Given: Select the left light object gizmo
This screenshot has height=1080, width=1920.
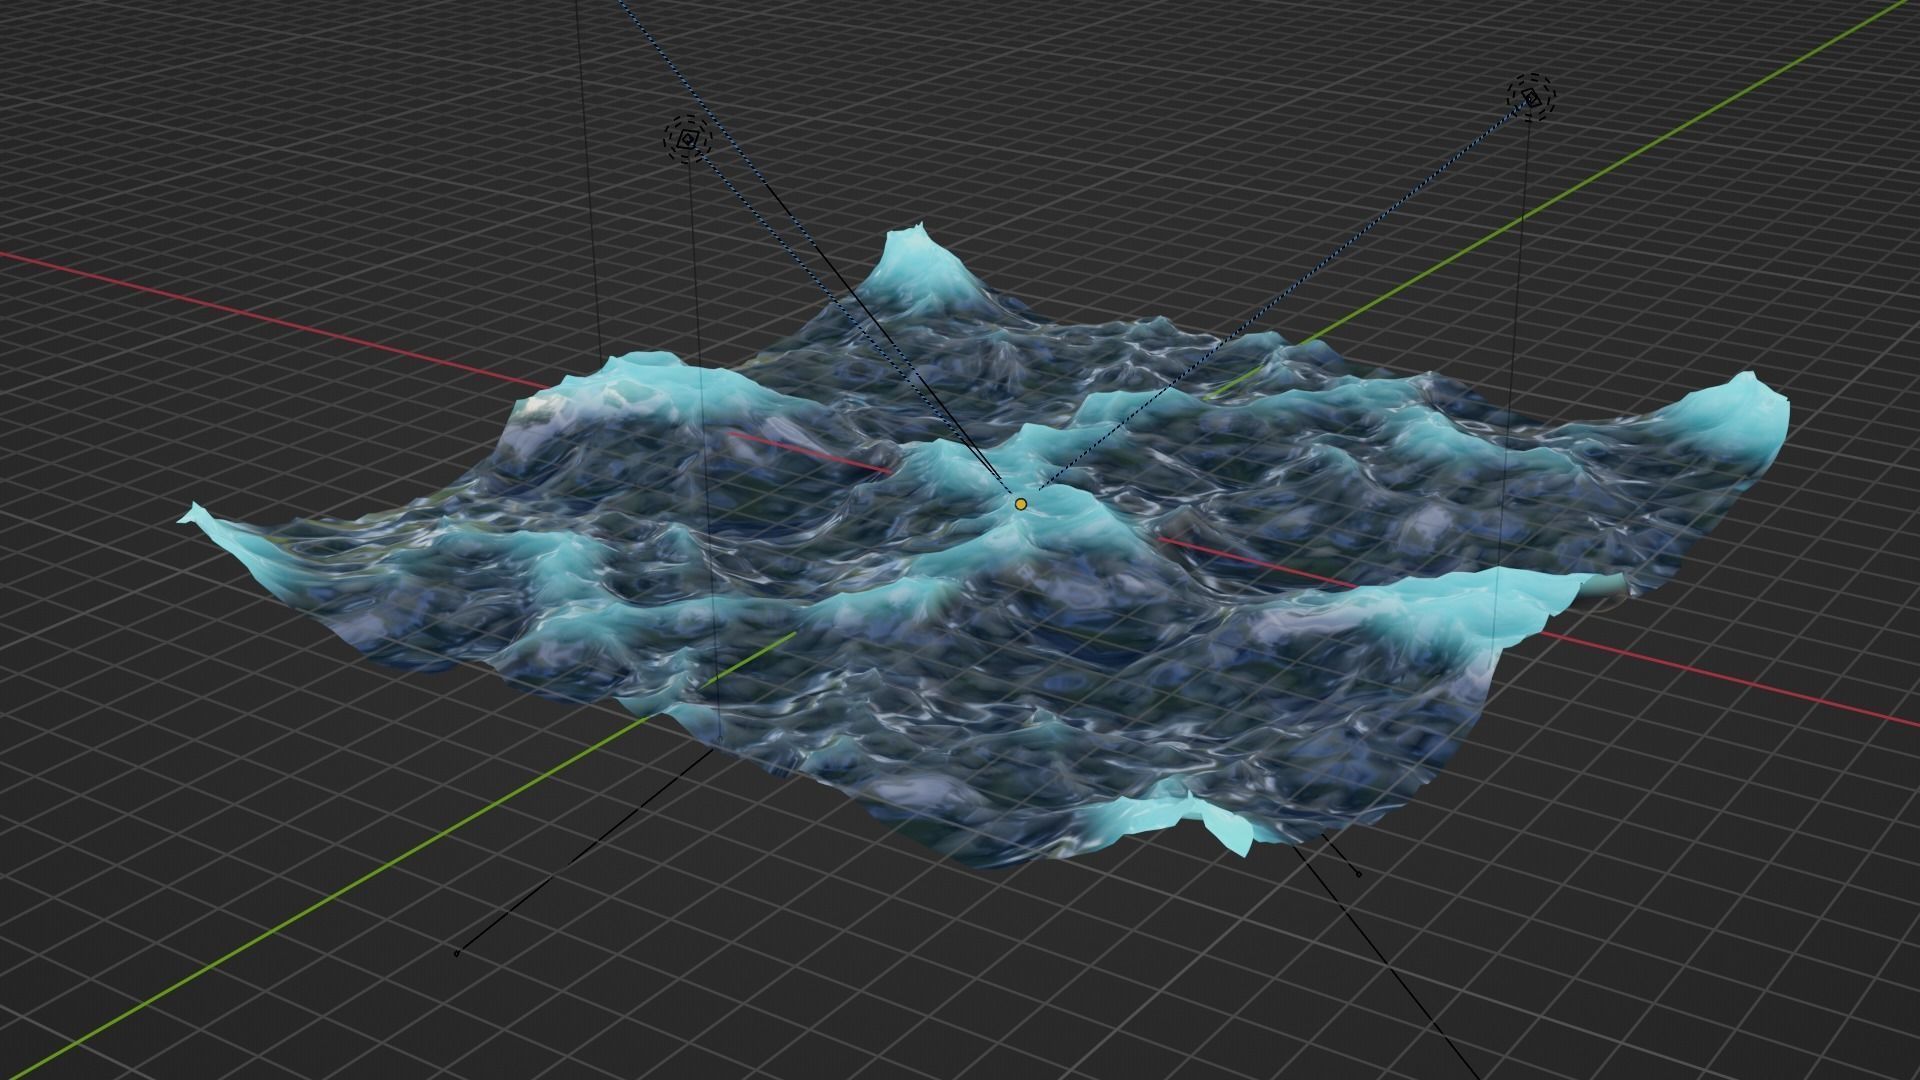Looking at the screenshot, I should point(687,140).
